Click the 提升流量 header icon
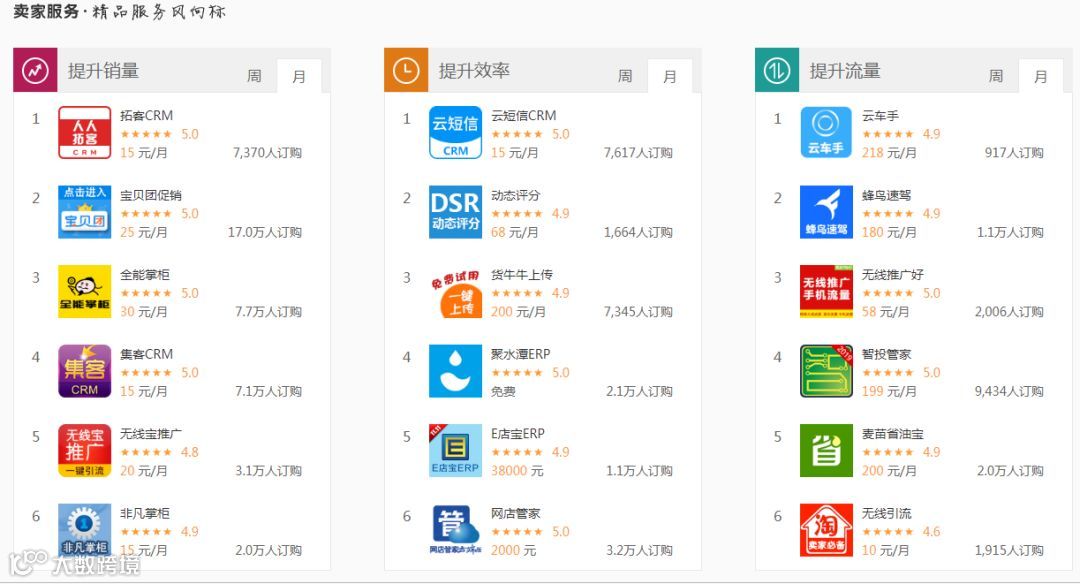 [x=777, y=70]
